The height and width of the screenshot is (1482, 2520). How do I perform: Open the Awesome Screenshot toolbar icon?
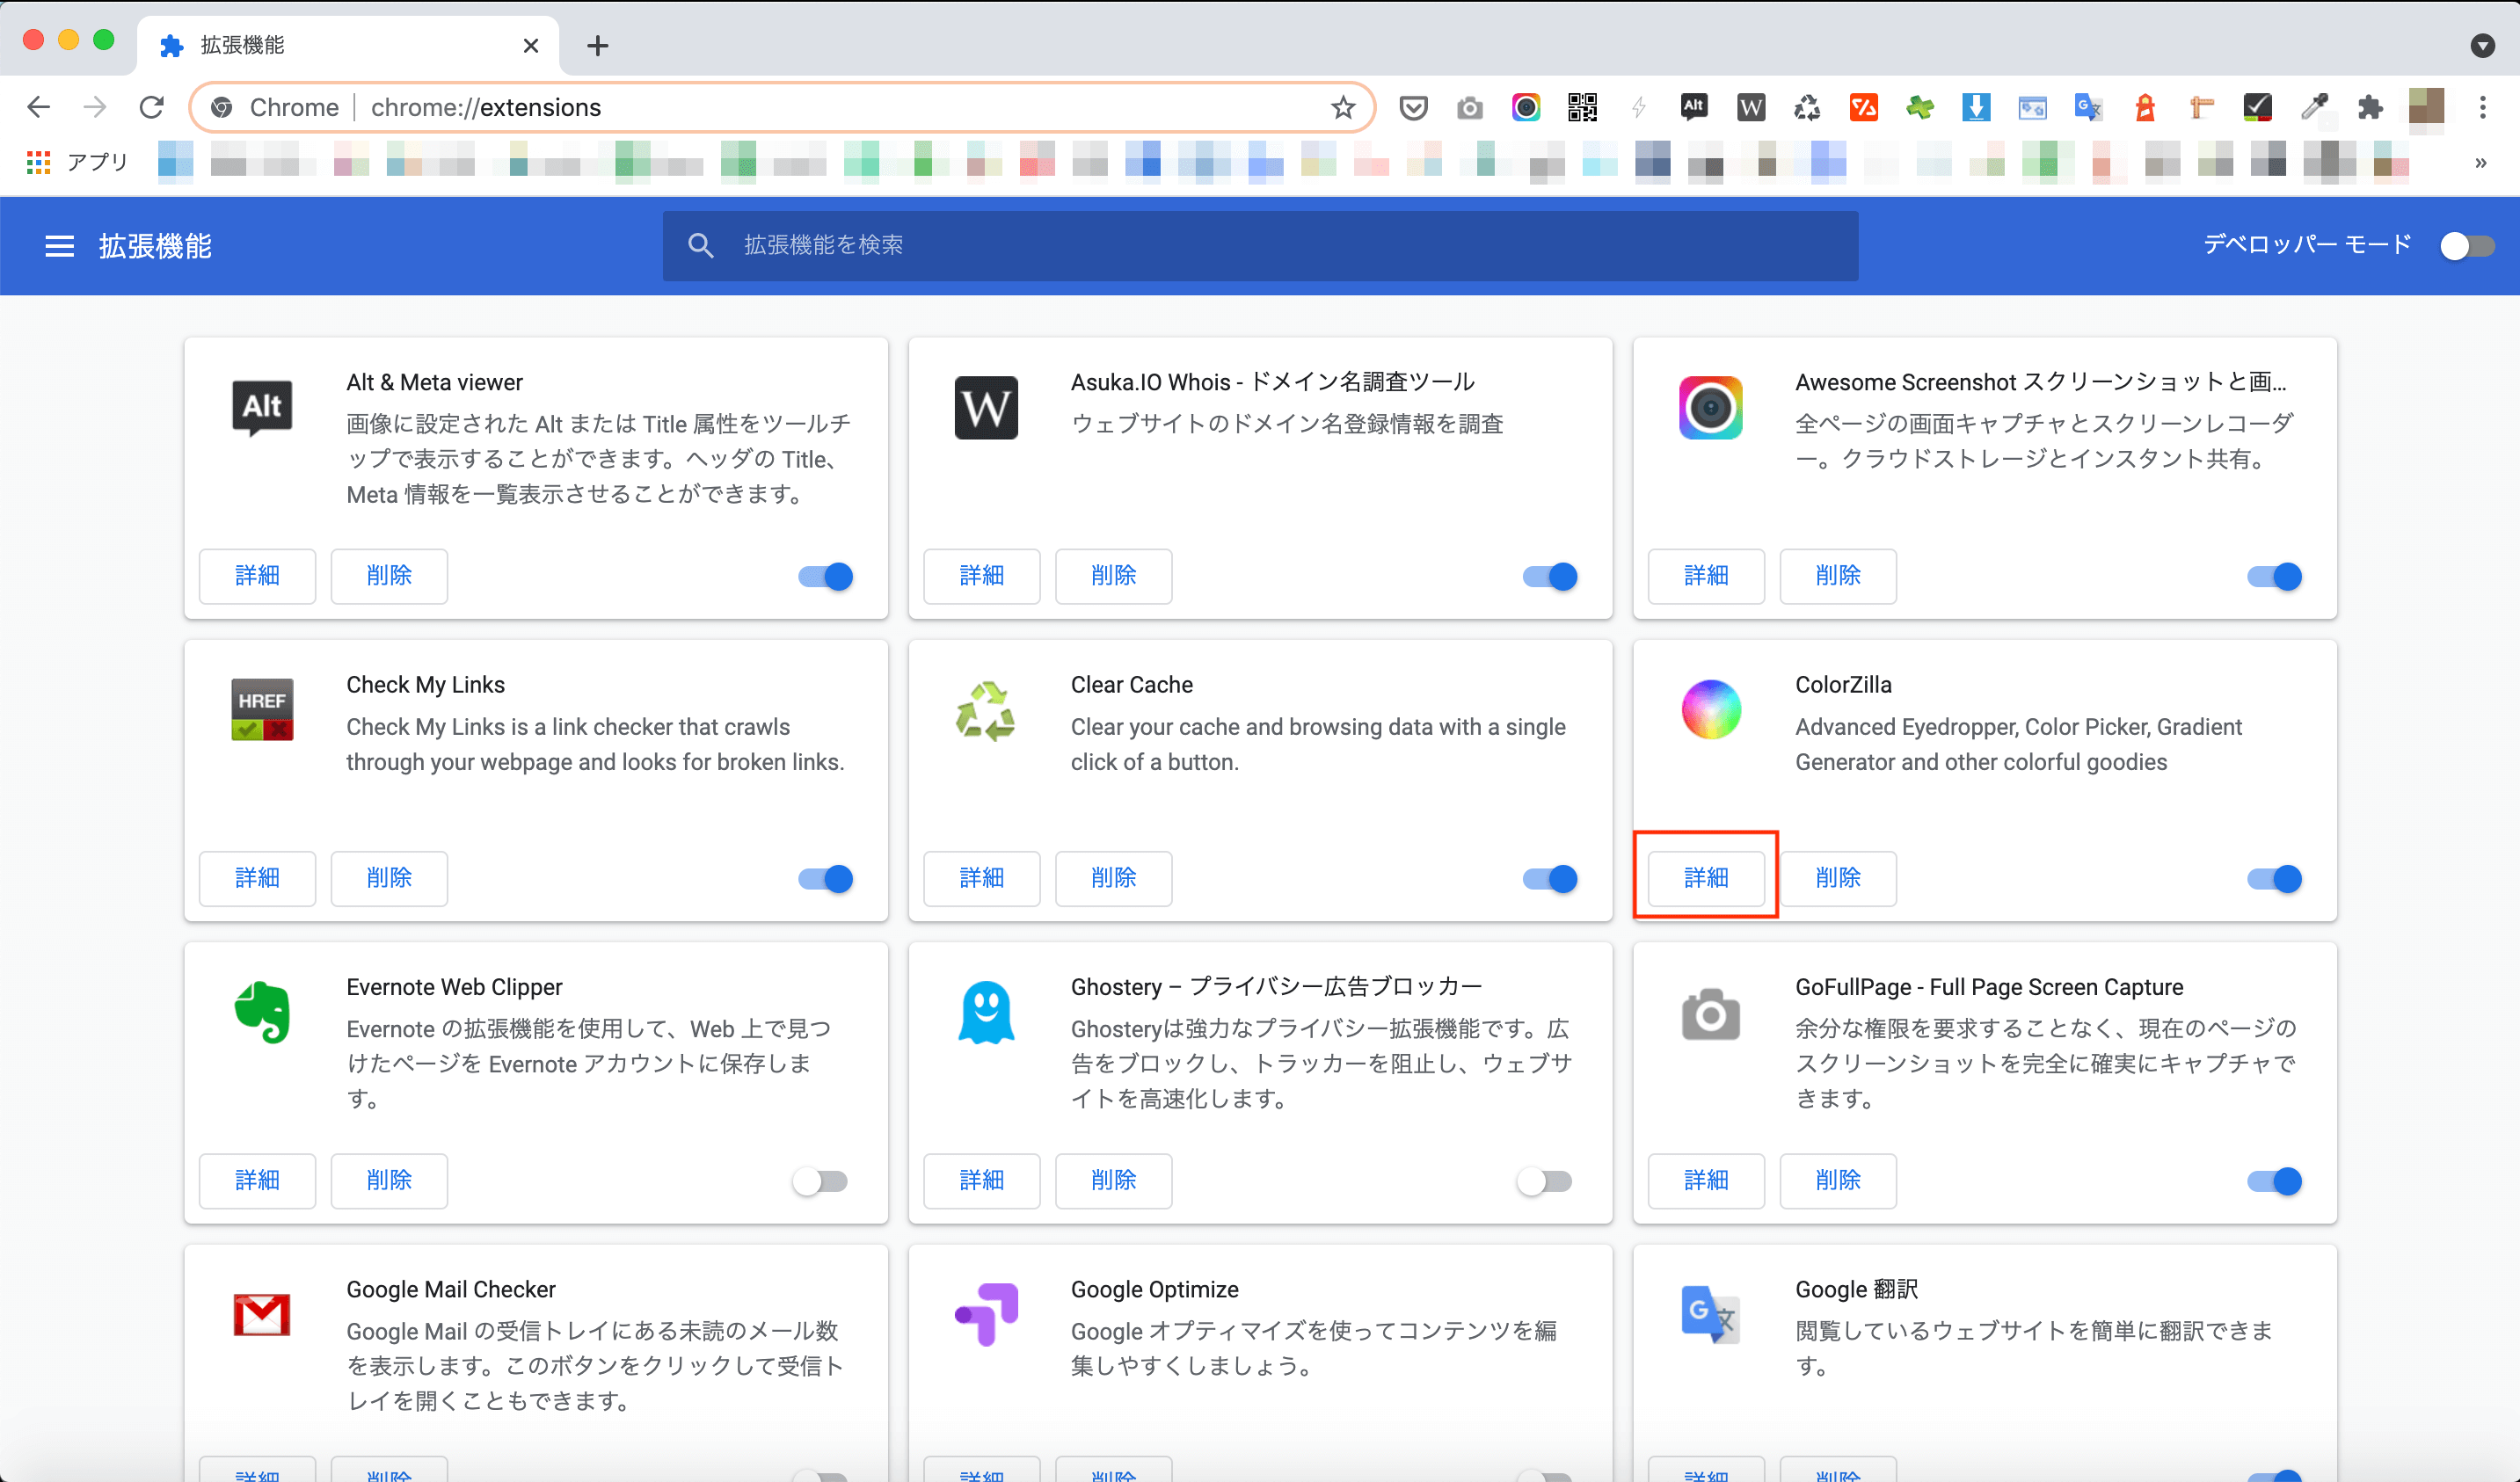(1526, 107)
